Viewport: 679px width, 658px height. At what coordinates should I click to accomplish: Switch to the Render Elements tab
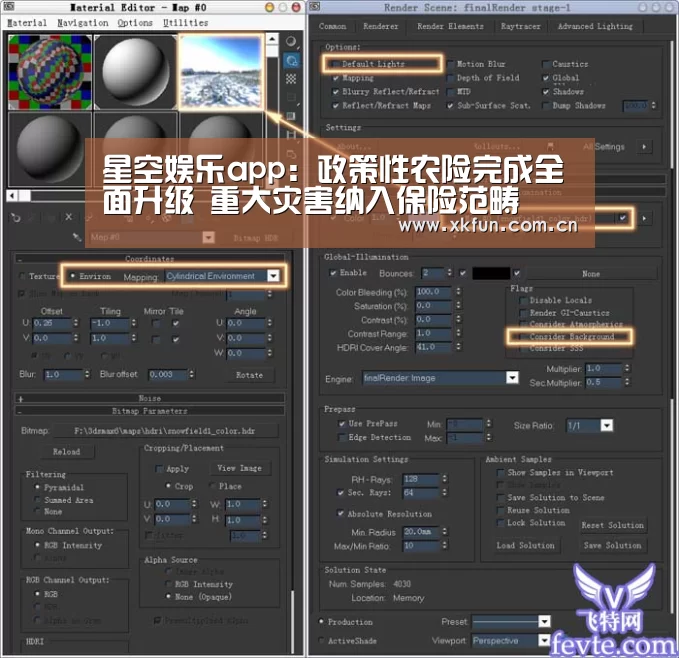tap(450, 26)
